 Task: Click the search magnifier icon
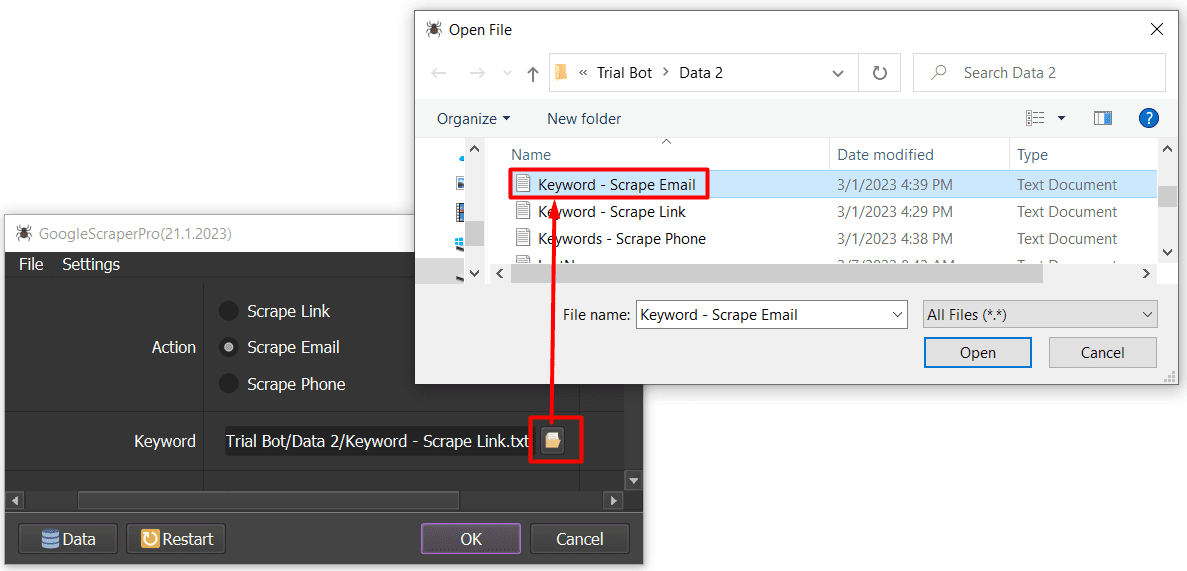(x=939, y=73)
